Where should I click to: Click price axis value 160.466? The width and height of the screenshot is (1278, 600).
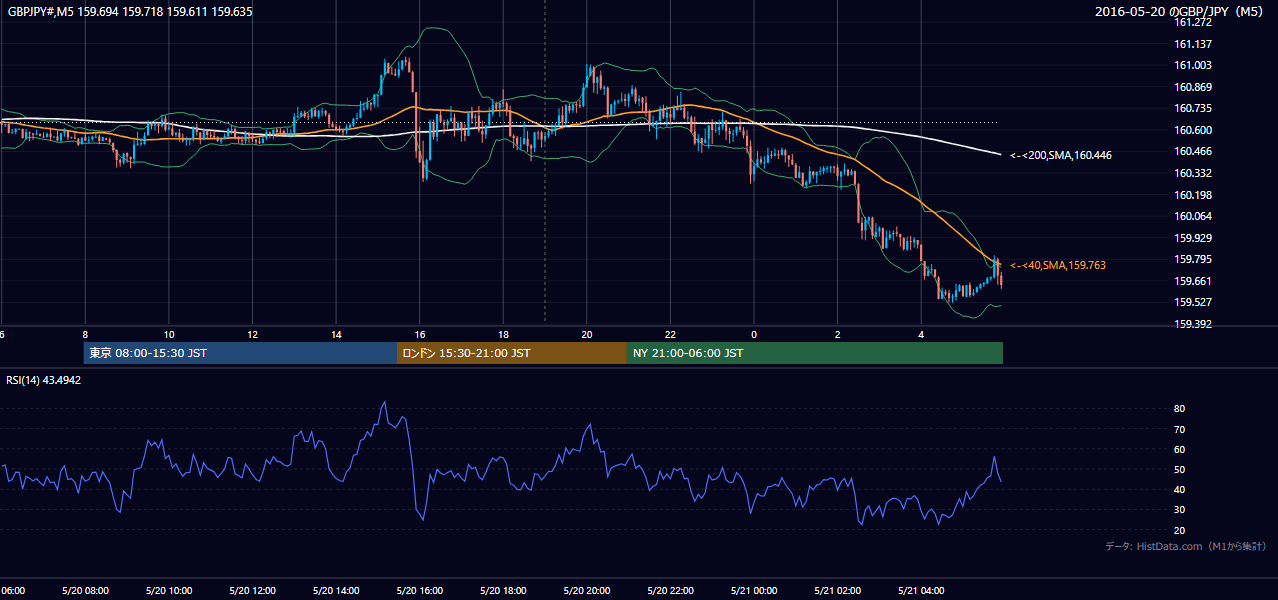pyautogui.click(x=1193, y=151)
